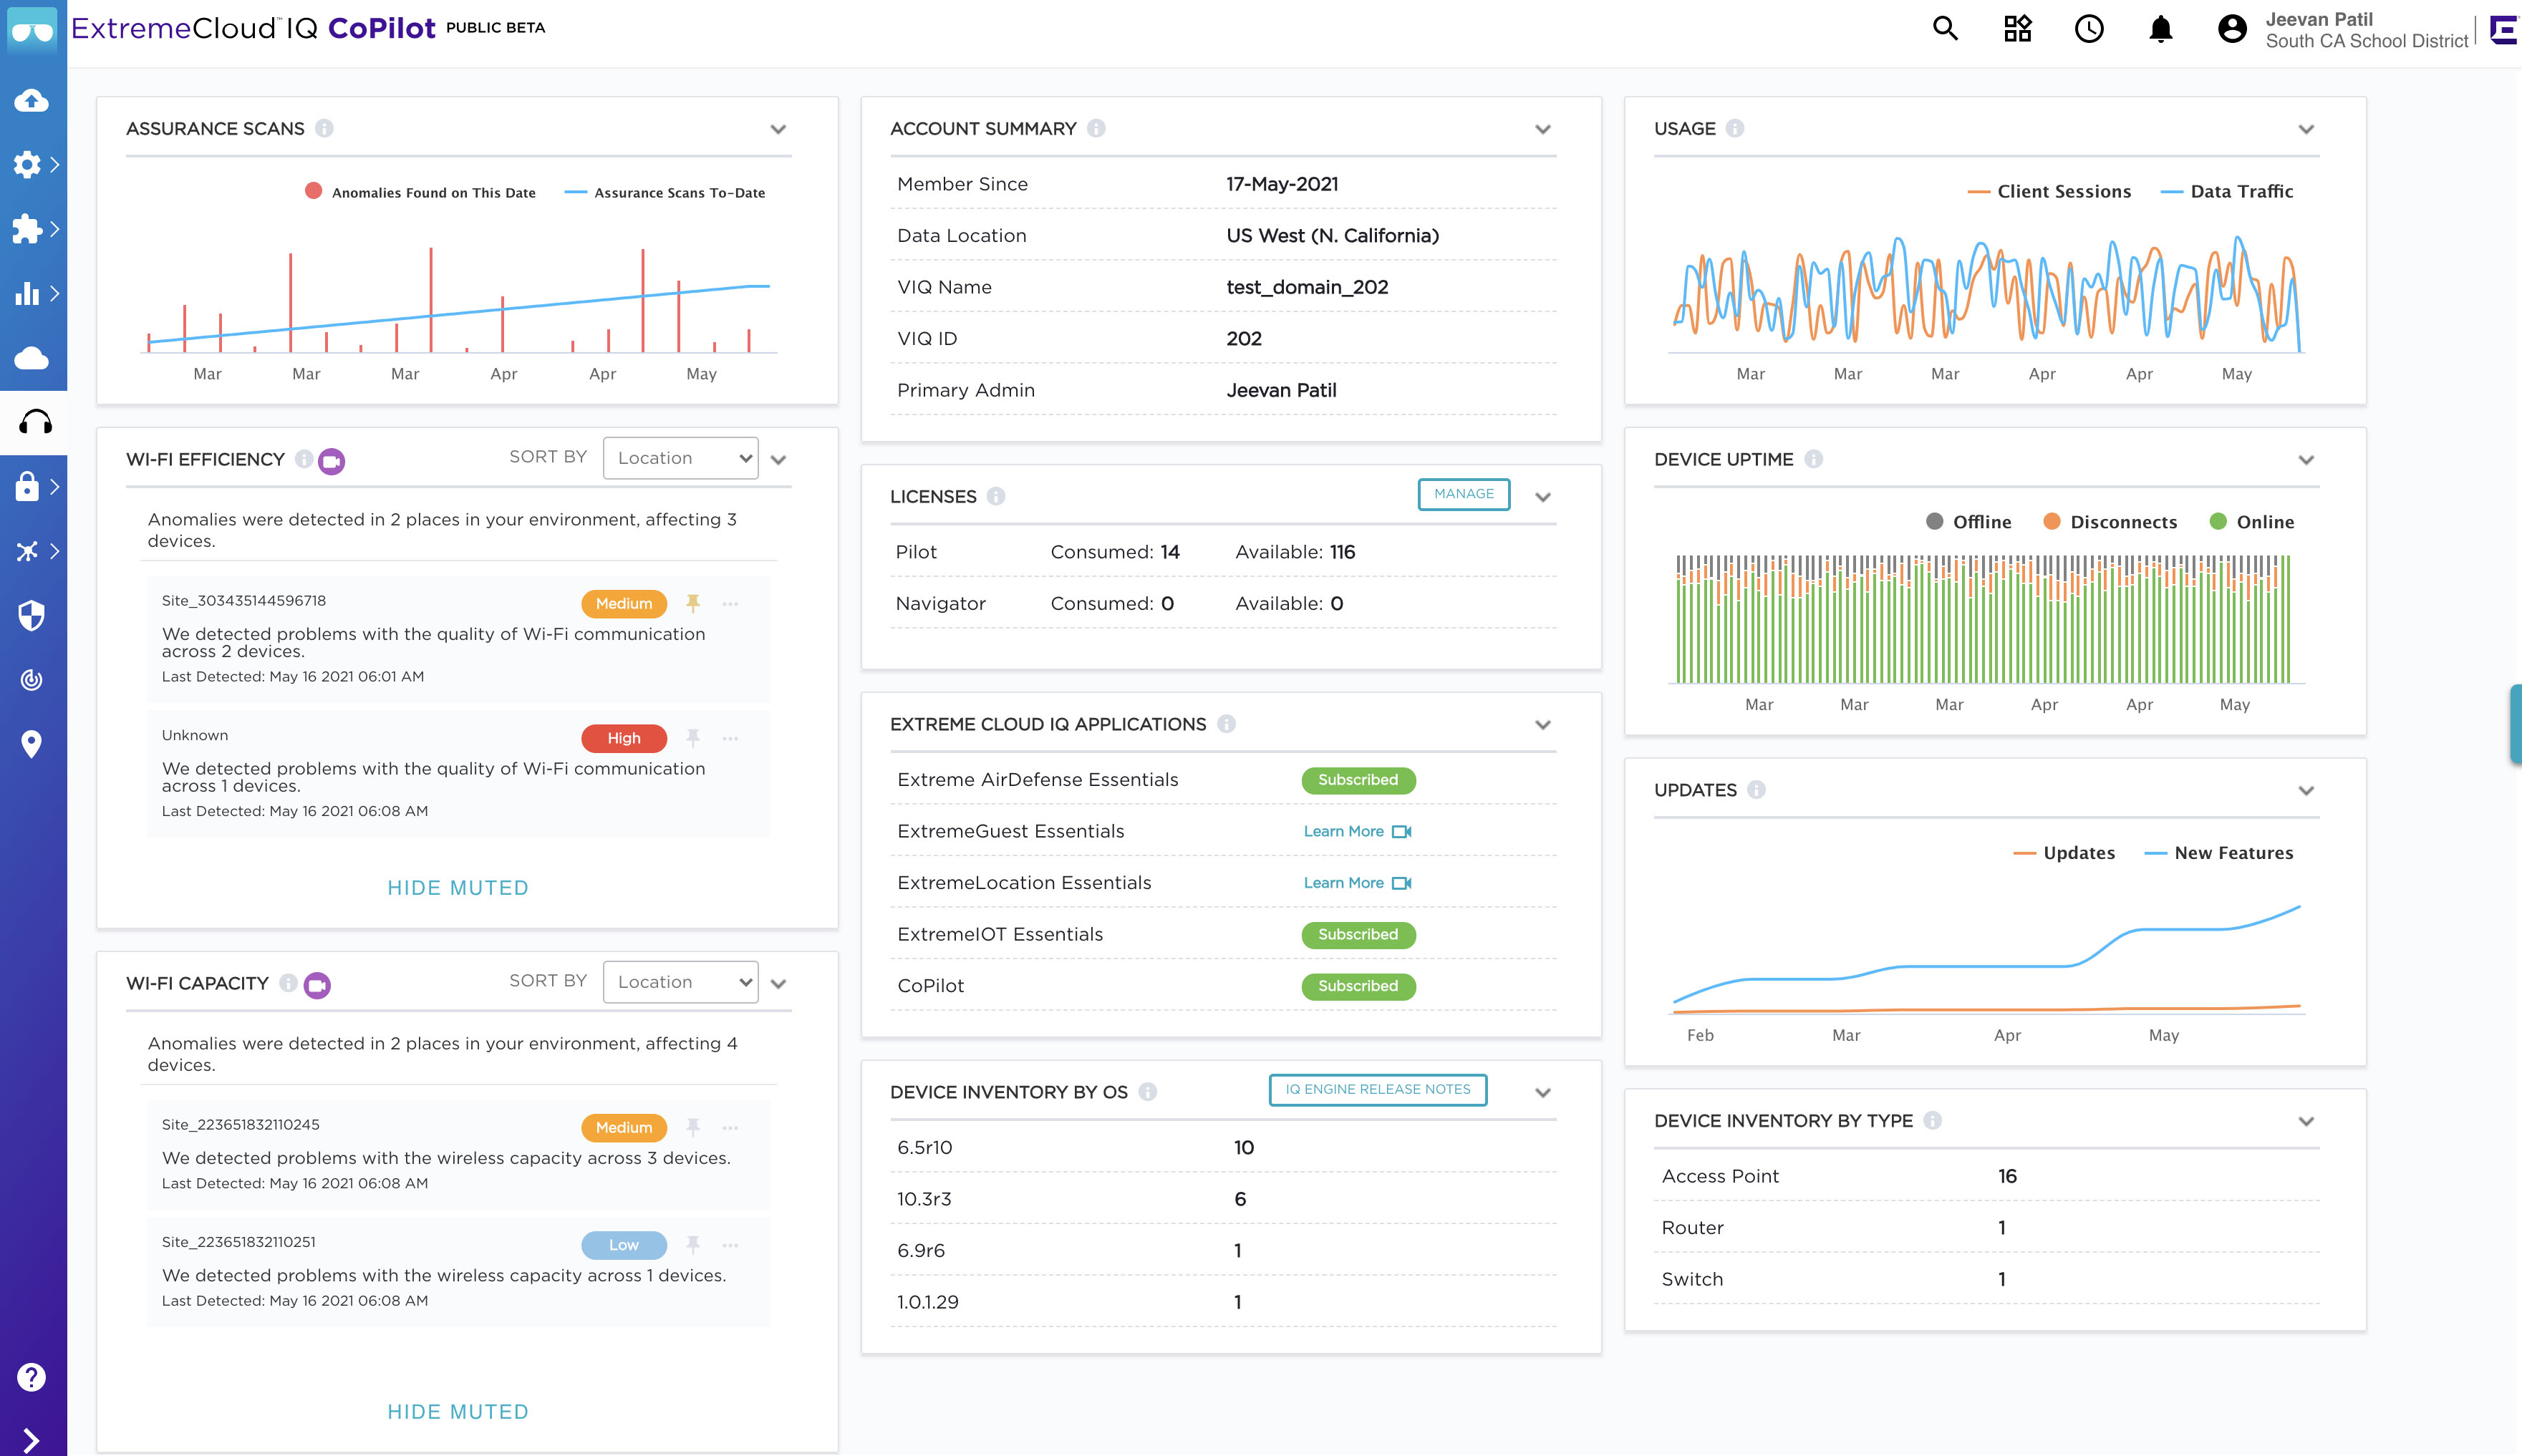Toggle WI-FI CAPACITY panel collapse arrow
This screenshot has width=2522, height=1456.
[782, 983]
